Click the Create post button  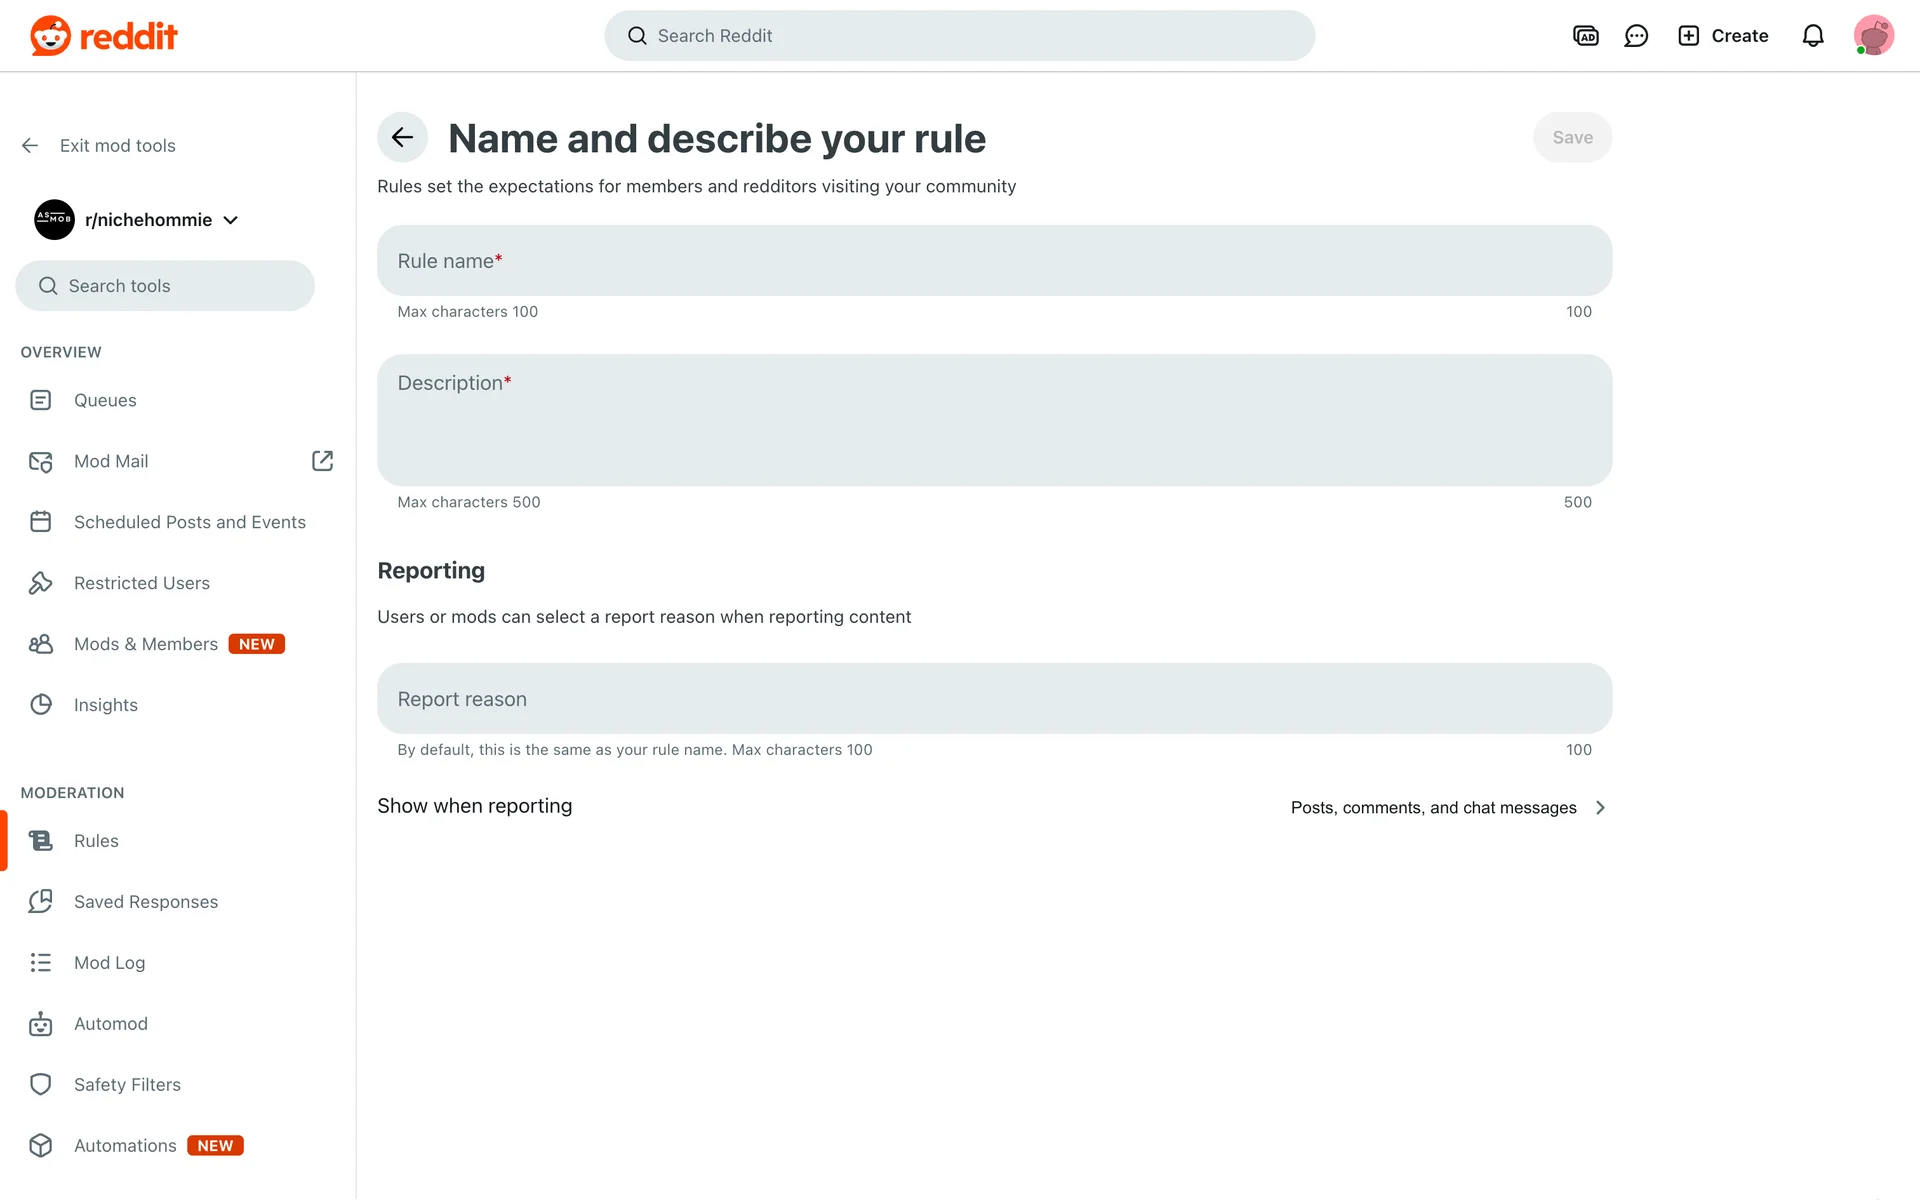1723,36
